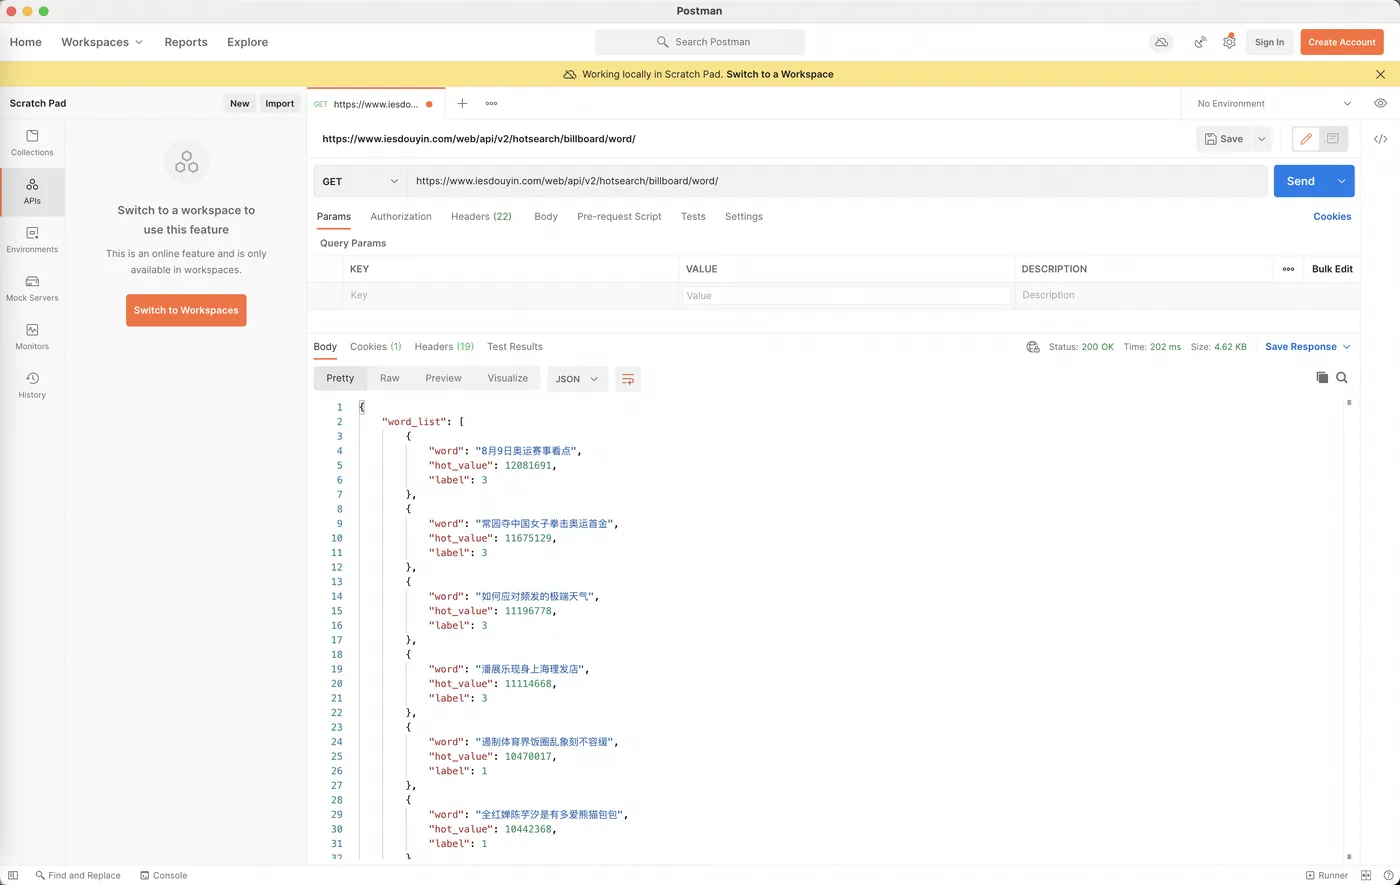Open the request Body tab
Screen dimensions: 1400x885
(546, 216)
